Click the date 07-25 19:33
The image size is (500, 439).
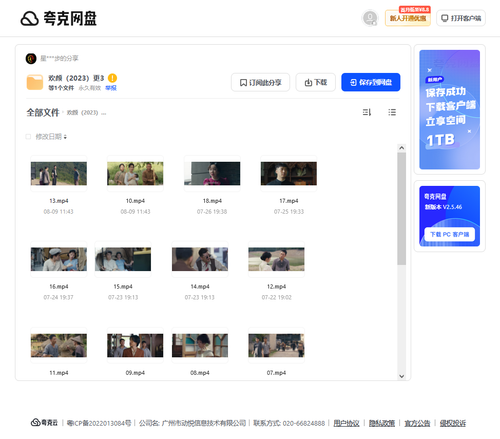[289, 212]
